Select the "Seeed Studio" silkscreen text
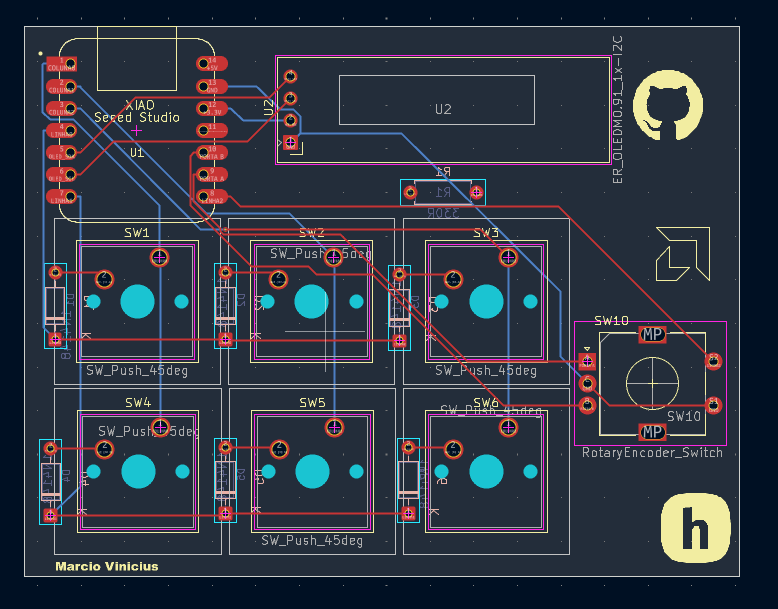Screen dimensions: 778x609 137,117
